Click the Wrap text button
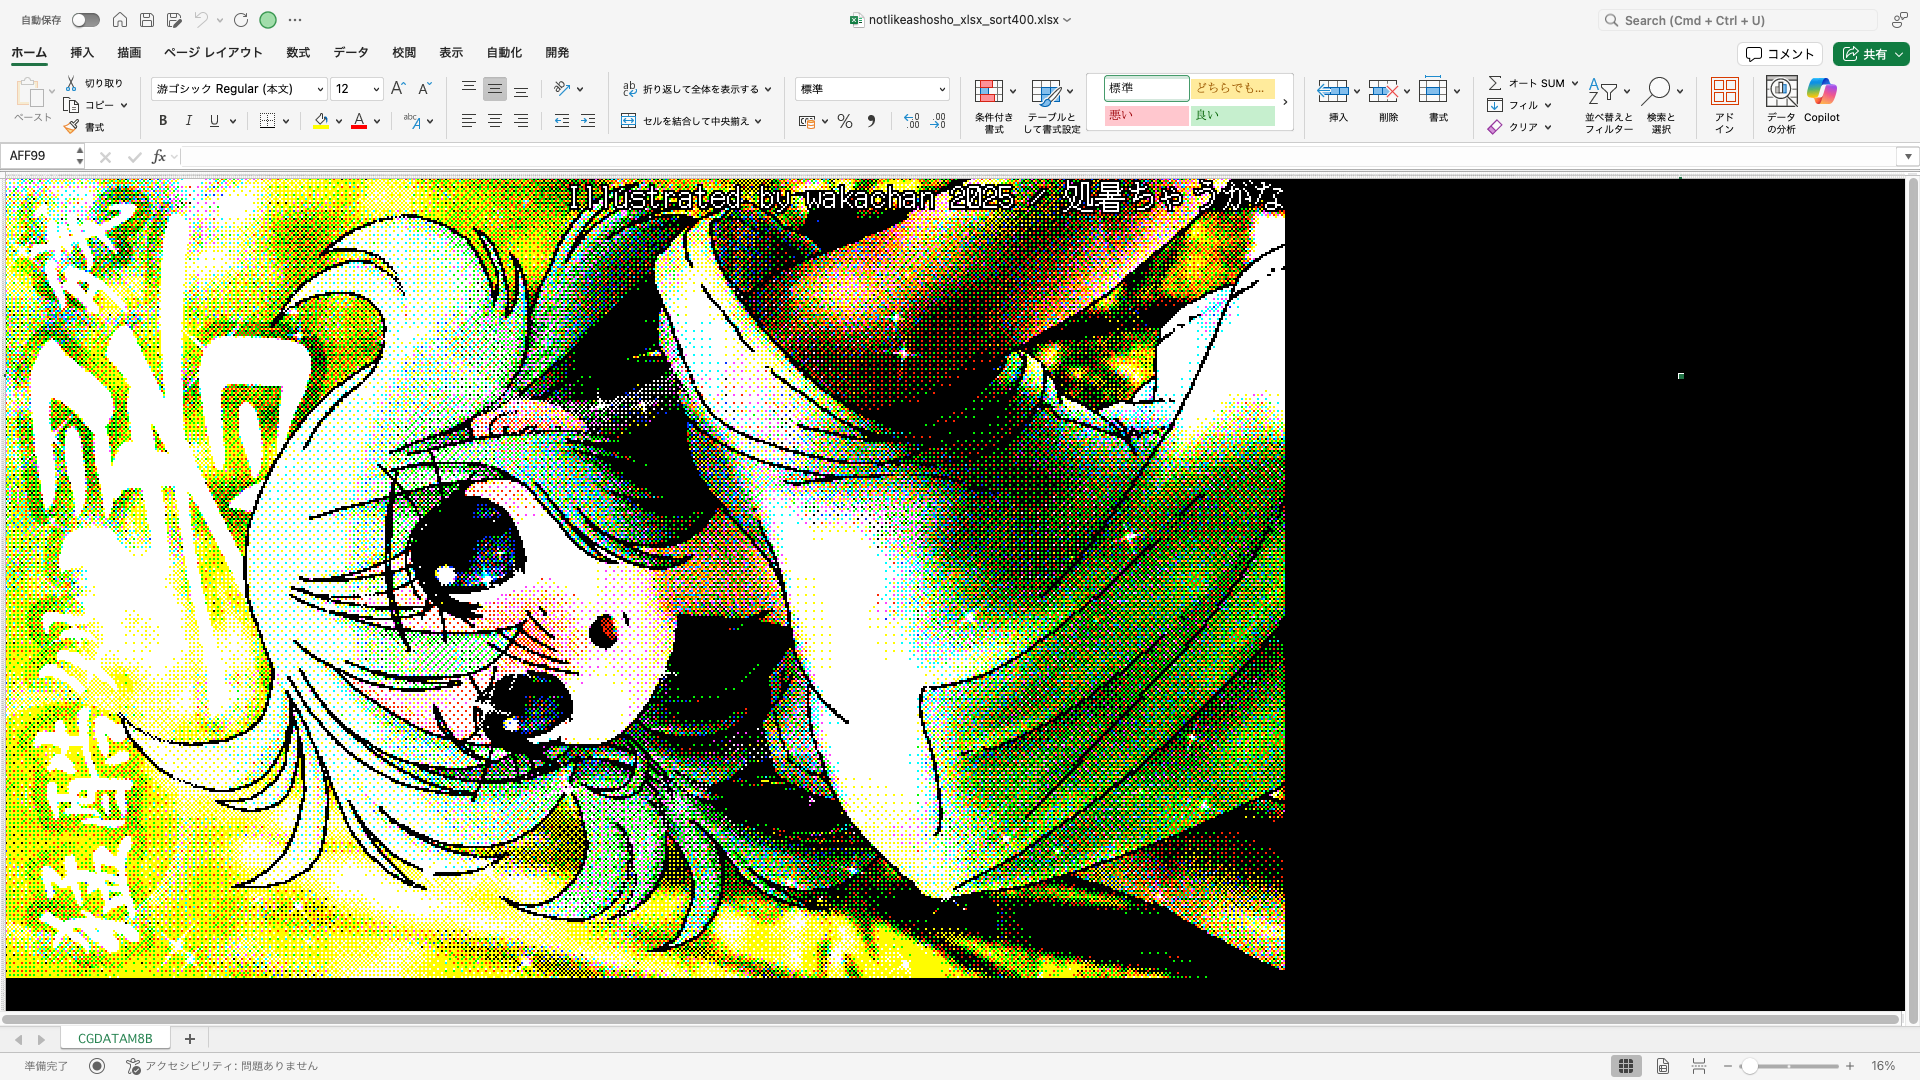Viewport: 1920px width, 1080px height. pyautogui.click(x=697, y=89)
